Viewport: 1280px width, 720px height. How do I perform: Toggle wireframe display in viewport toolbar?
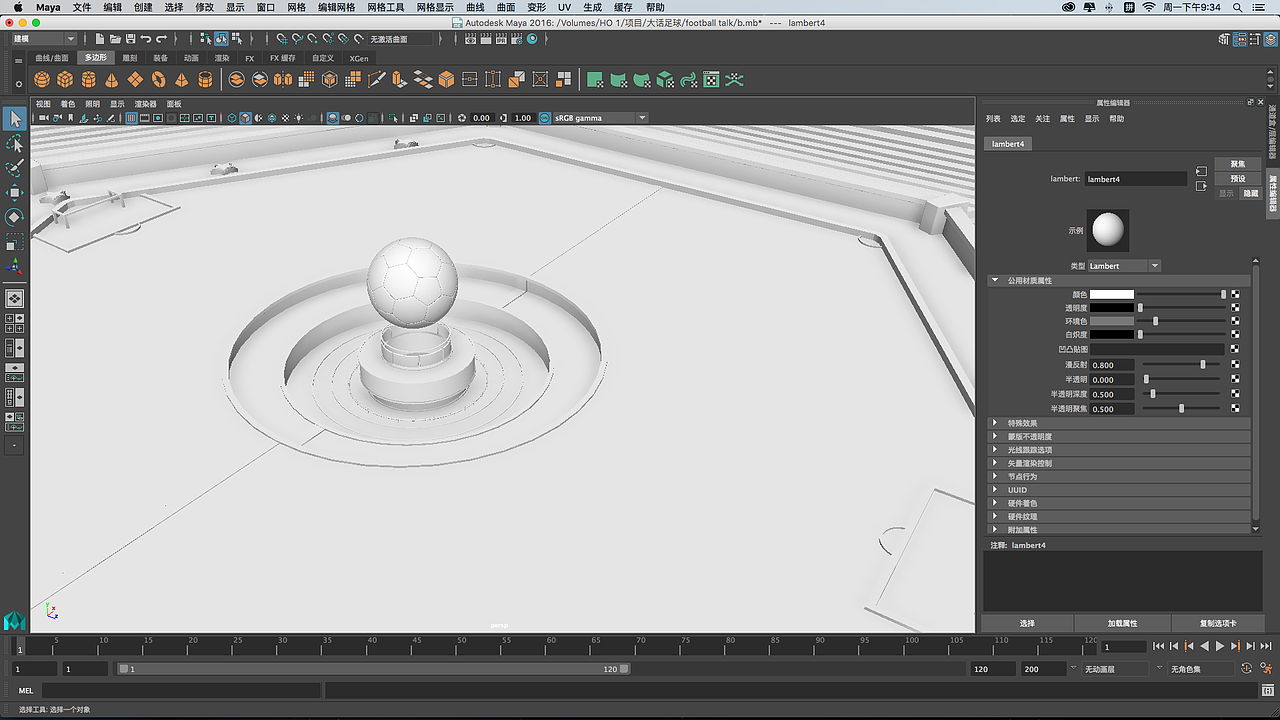click(232, 118)
